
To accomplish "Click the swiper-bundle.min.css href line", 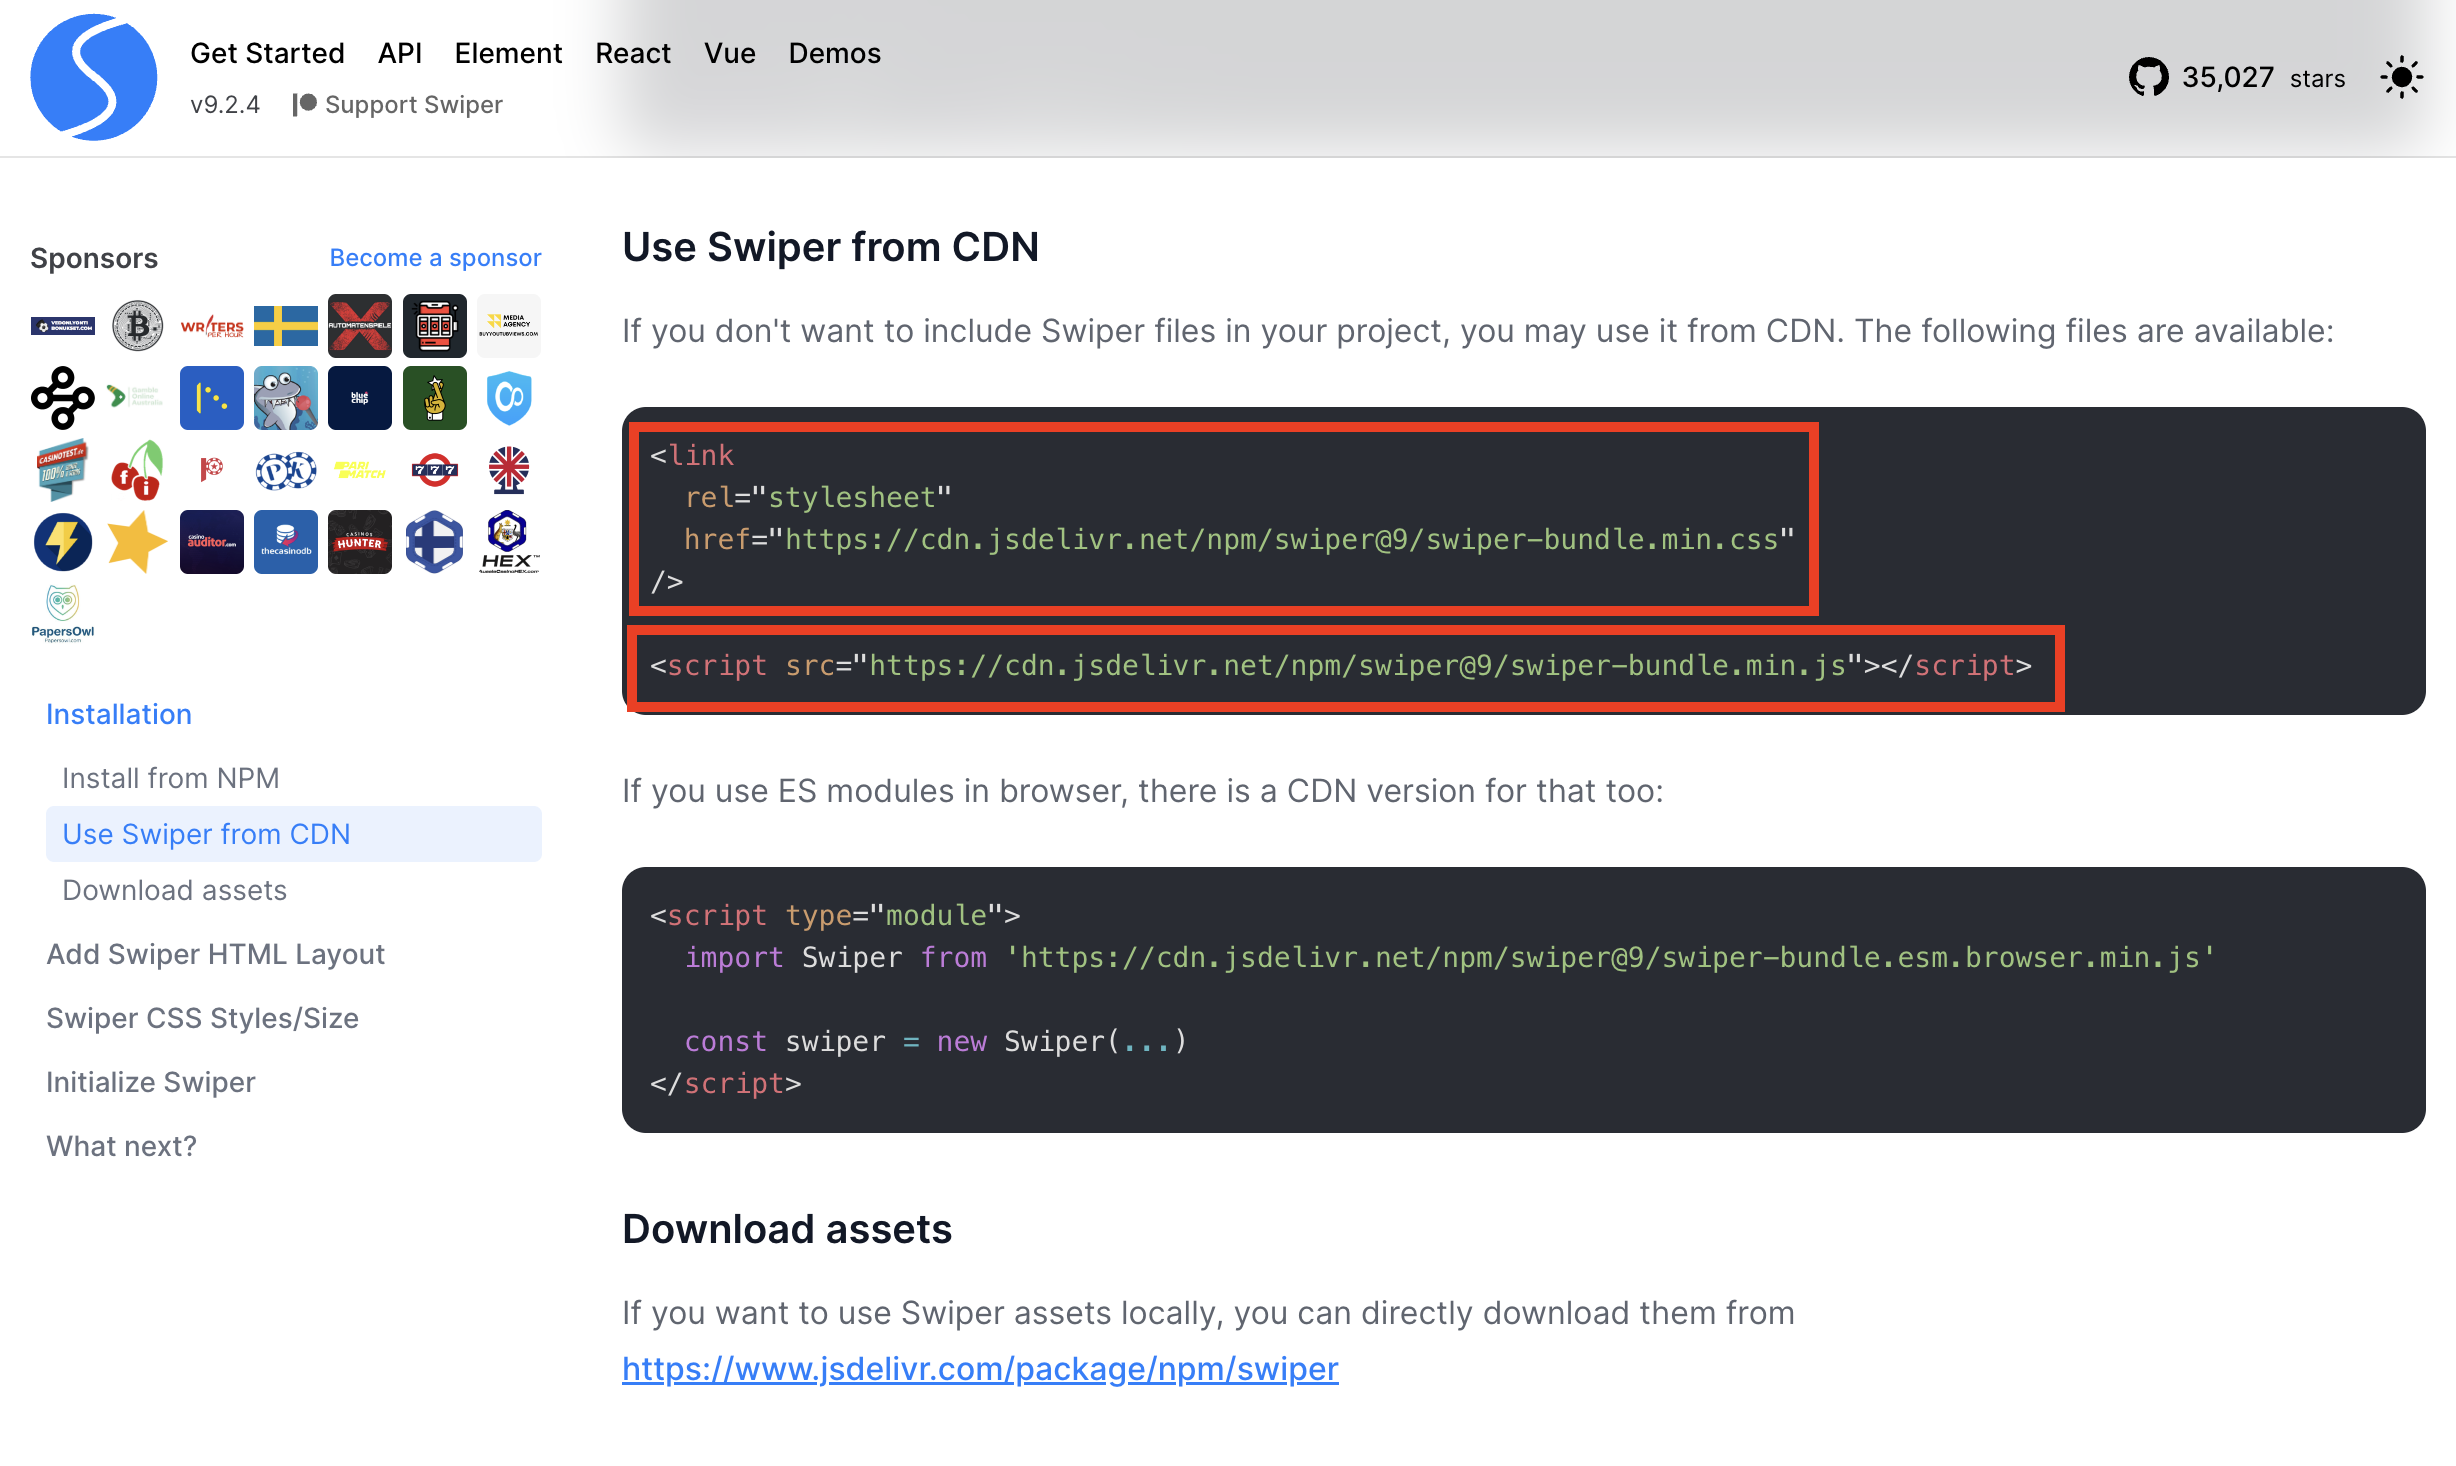I will click(1238, 540).
